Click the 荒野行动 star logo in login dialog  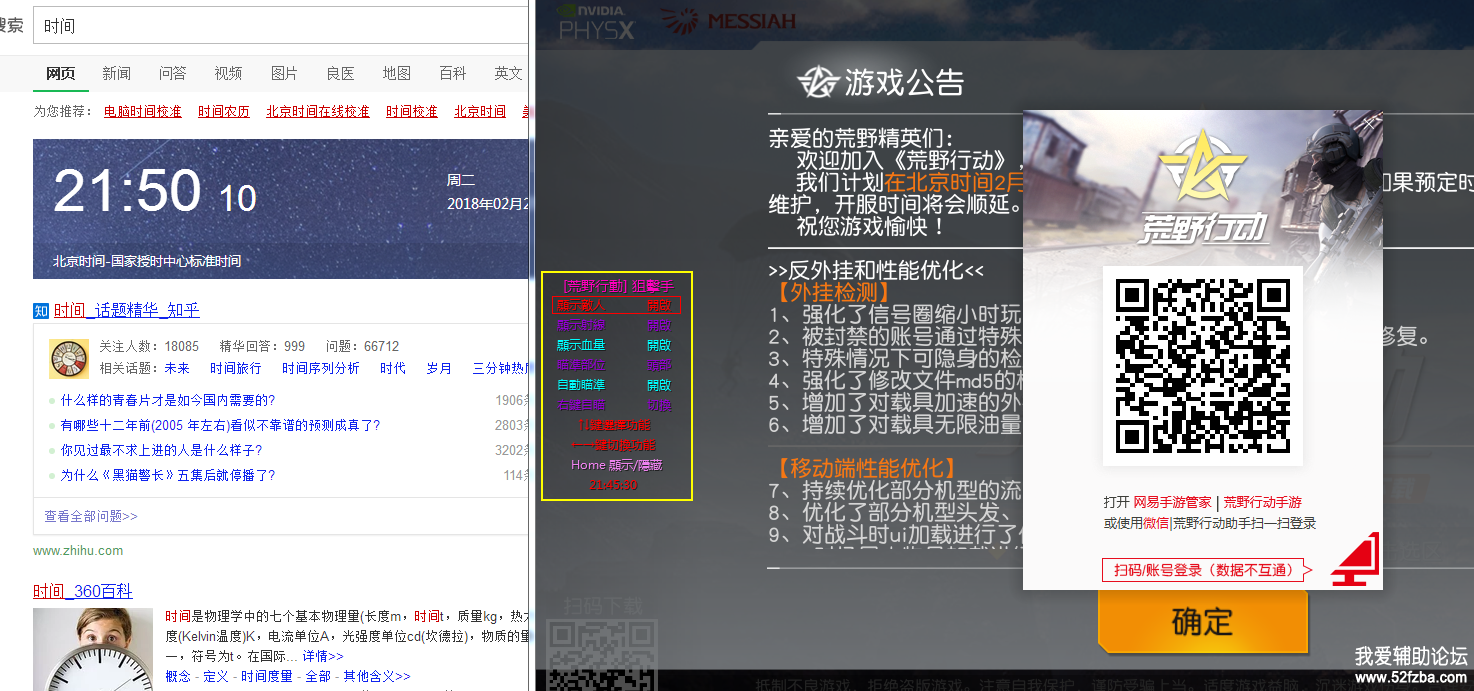[1202, 167]
